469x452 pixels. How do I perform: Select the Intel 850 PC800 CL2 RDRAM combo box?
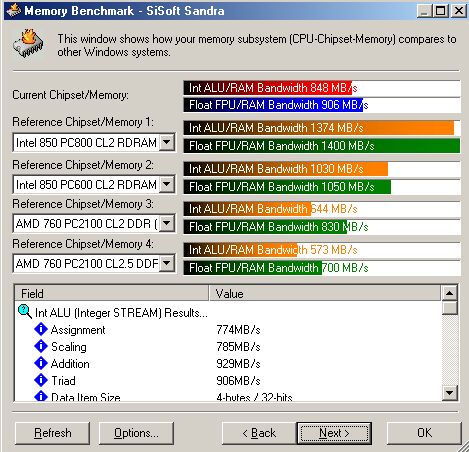tap(94, 143)
